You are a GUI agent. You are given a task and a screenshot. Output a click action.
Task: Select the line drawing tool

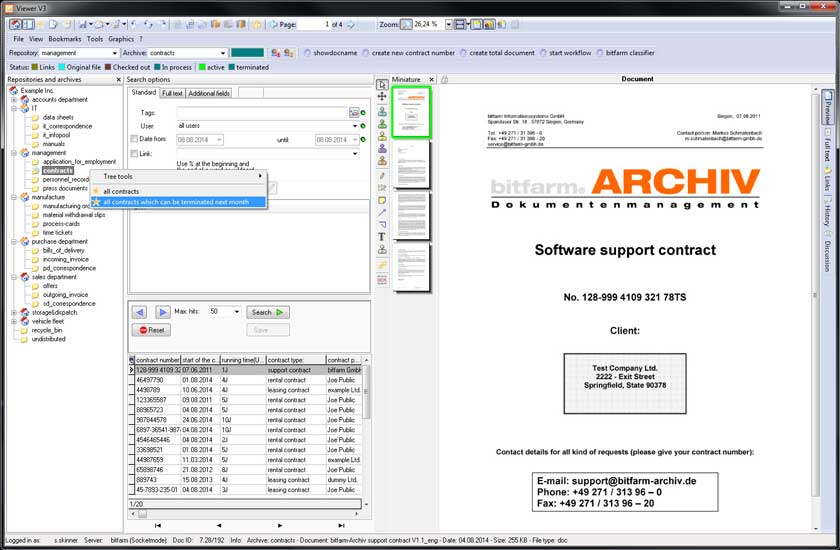click(382, 213)
